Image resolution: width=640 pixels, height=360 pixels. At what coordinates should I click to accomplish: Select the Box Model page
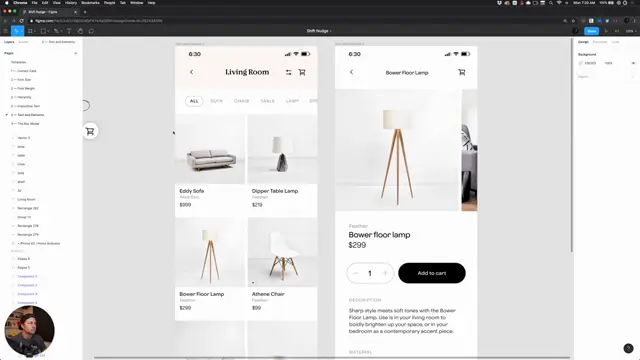(25, 124)
